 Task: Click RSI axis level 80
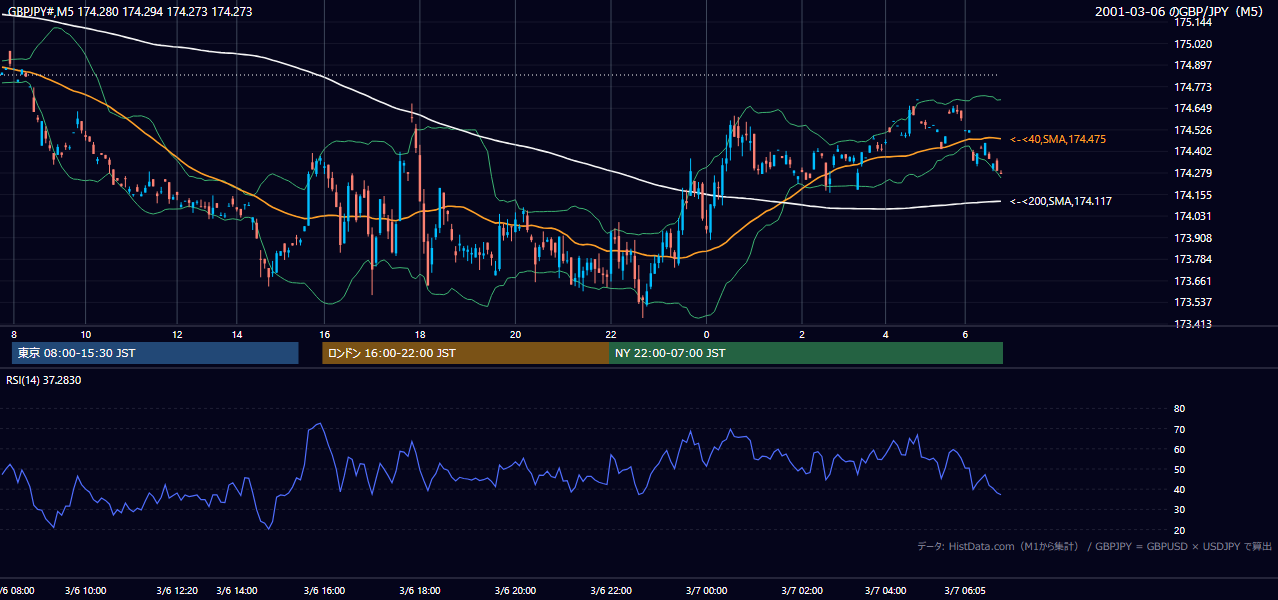coord(1179,409)
